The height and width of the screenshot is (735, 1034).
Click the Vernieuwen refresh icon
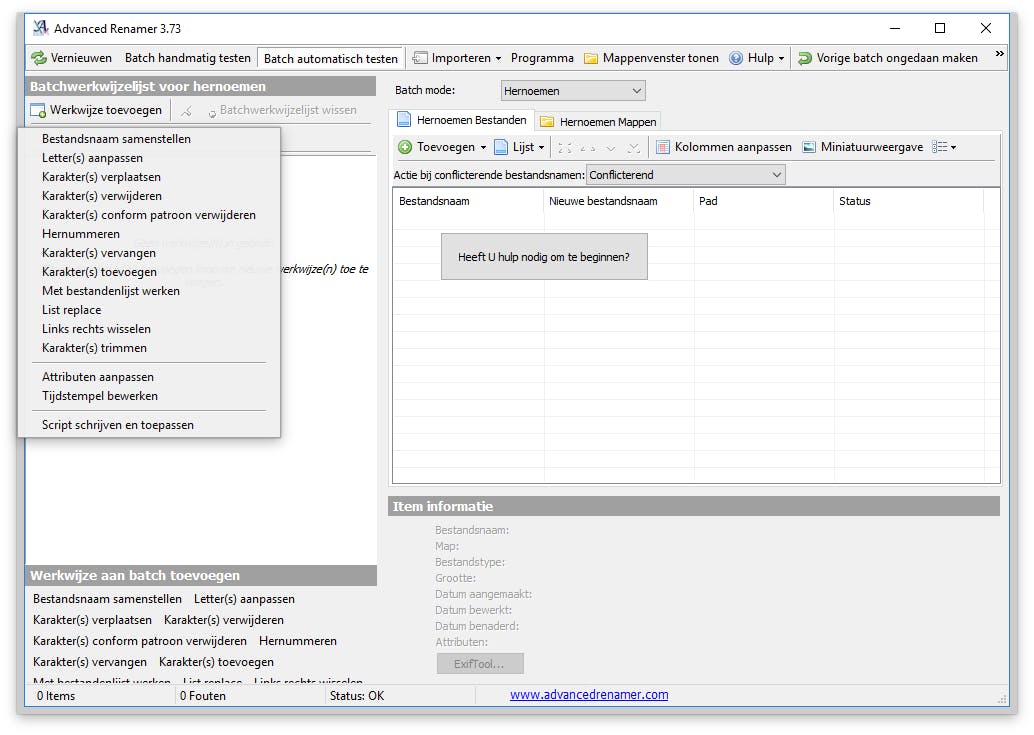pyautogui.click(x=39, y=58)
